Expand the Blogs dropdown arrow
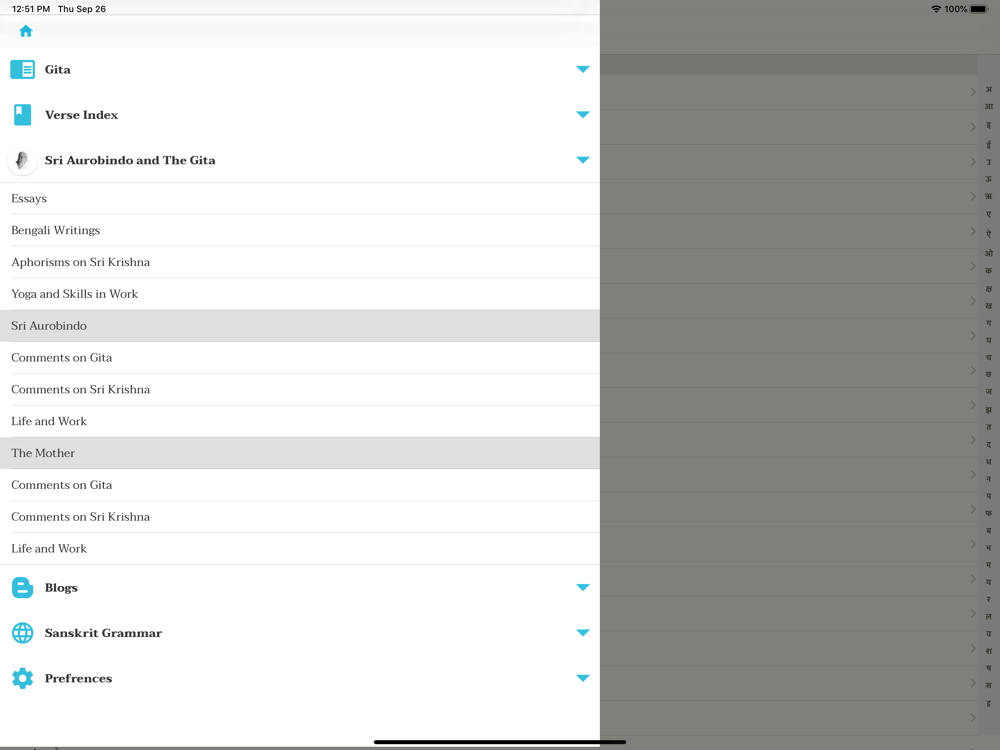 (x=583, y=587)
